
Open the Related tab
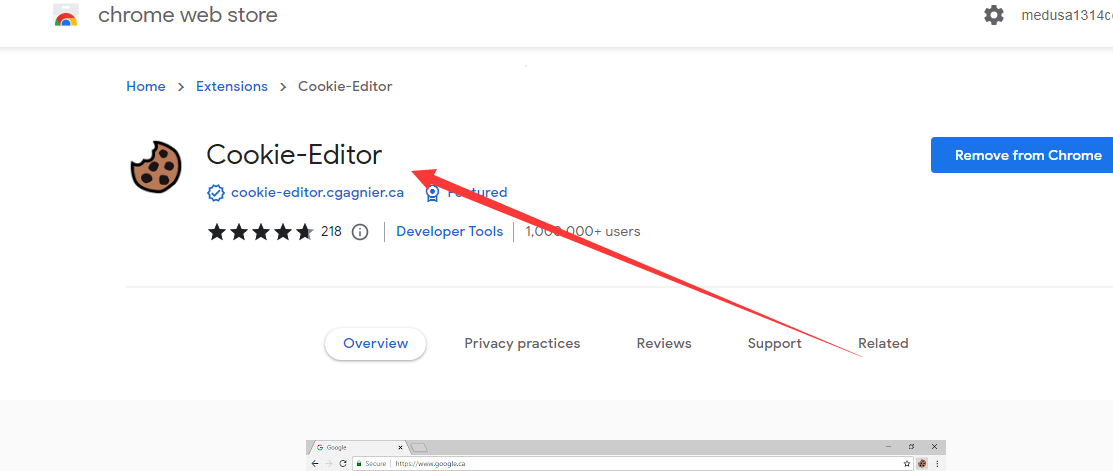click(883, 343)
